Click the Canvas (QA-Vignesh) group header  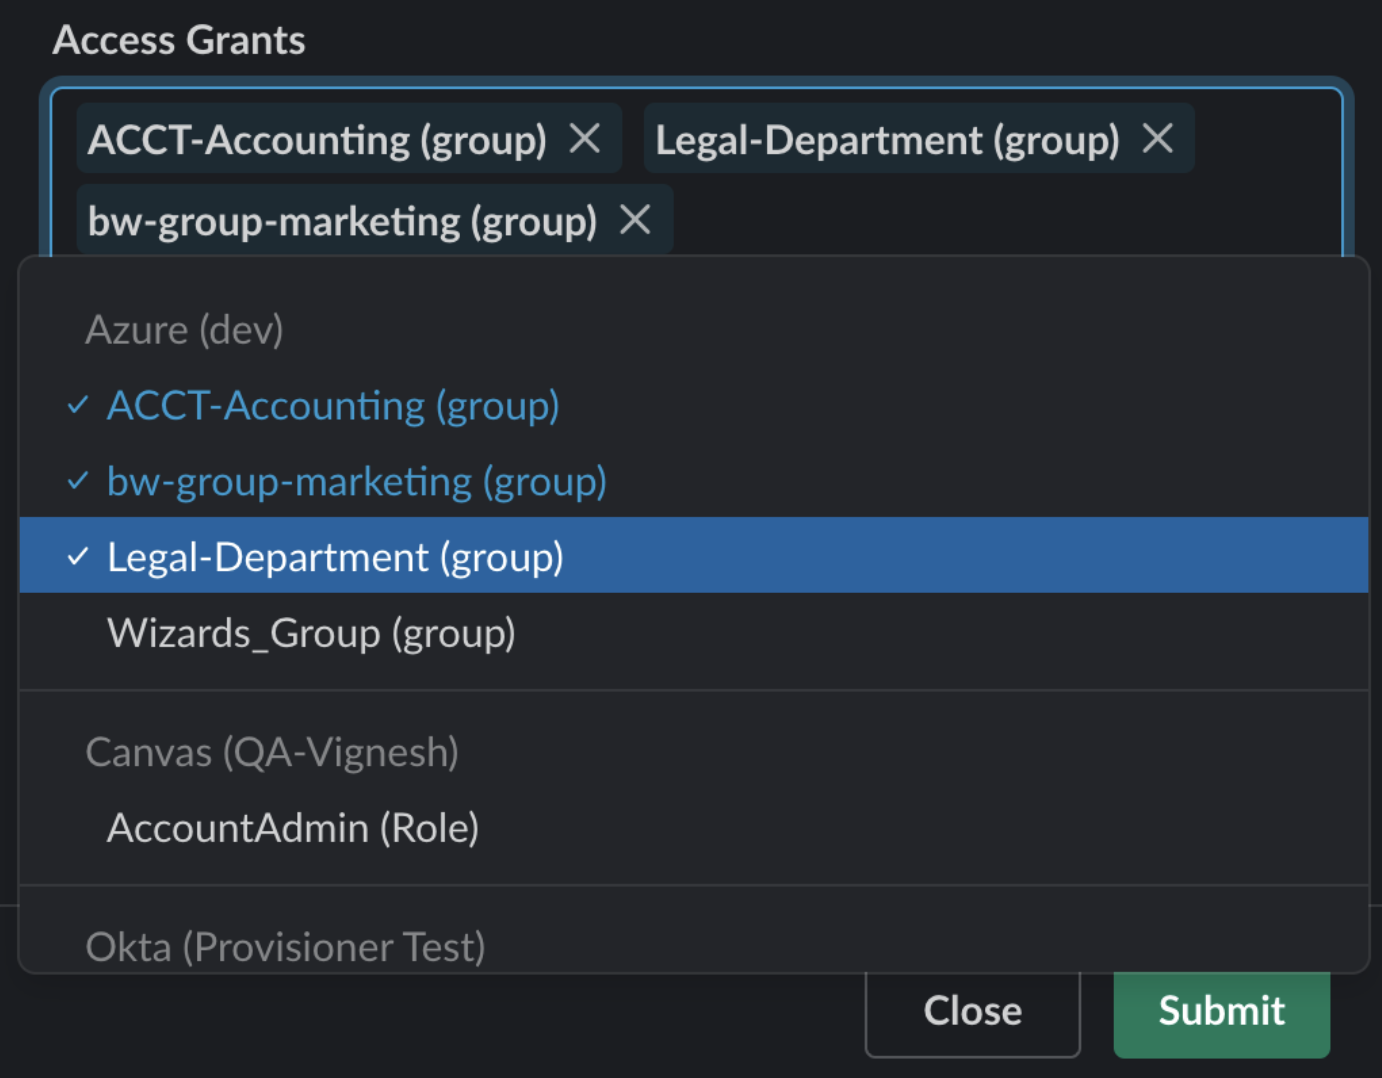coord(272,752)
